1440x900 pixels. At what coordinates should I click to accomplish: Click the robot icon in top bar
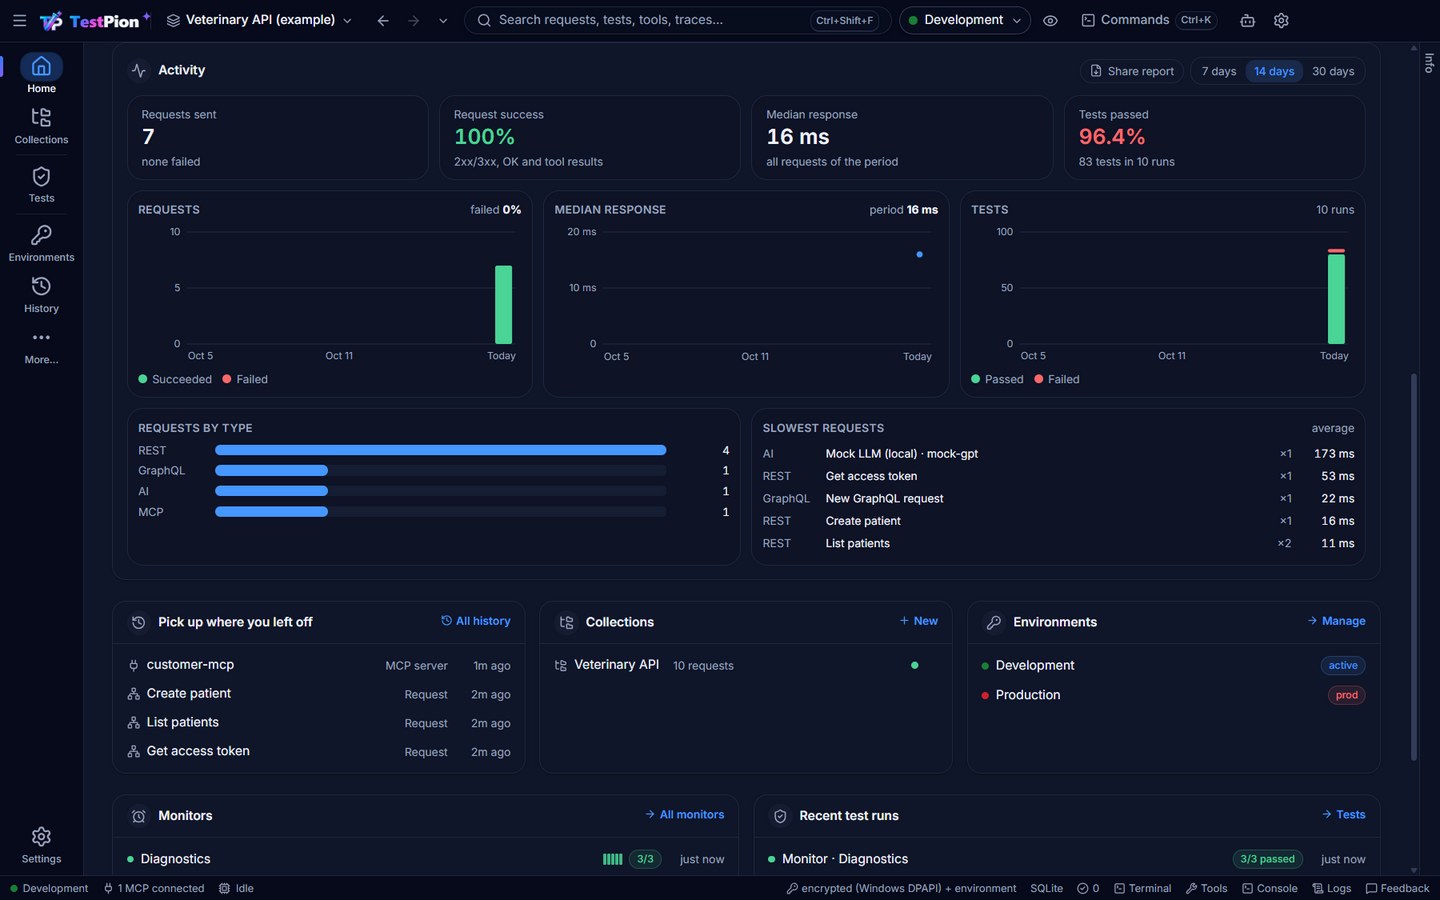click(x=1247, y=20)
